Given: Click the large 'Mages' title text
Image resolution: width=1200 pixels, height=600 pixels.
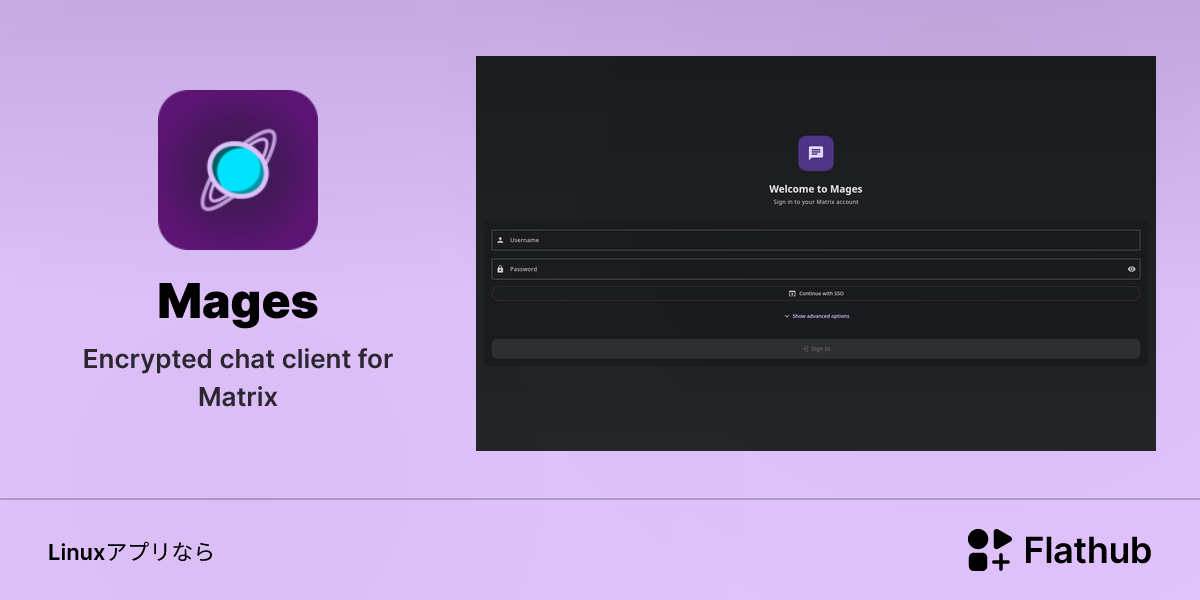Looking at the screenshot, I should 238,301.
